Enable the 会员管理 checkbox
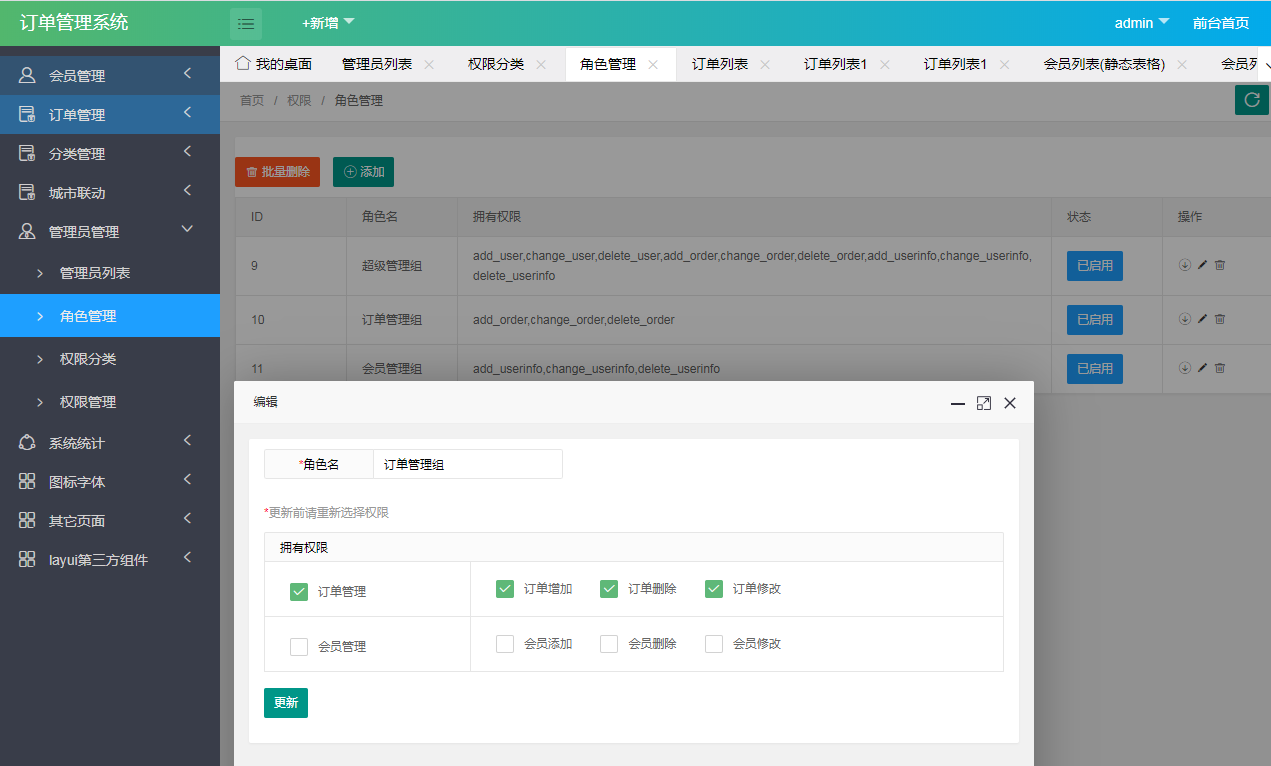The height and width of the screenshot is (766, 1271). click(298, 646)
